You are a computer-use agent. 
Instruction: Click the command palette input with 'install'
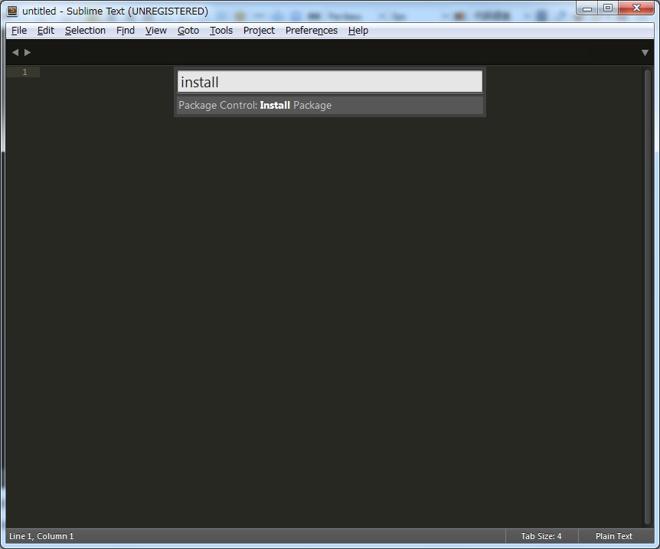coord(330,82)
